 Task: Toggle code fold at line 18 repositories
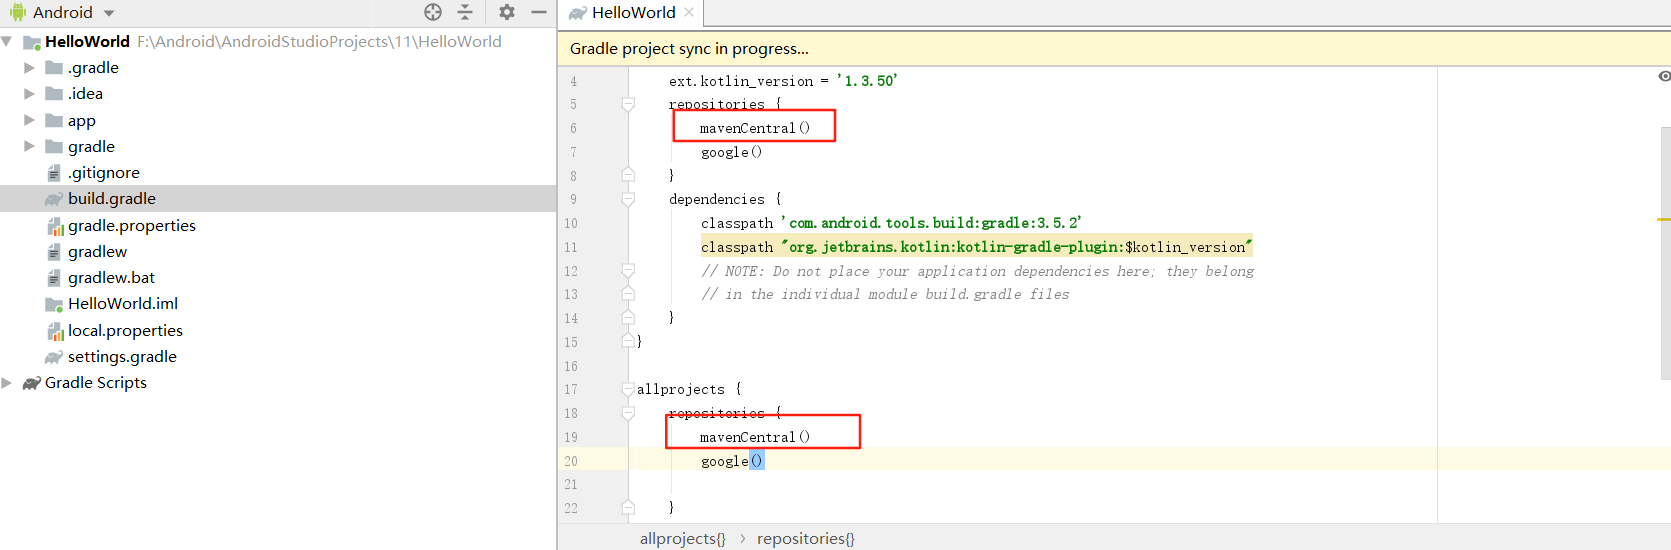(628, 413)
